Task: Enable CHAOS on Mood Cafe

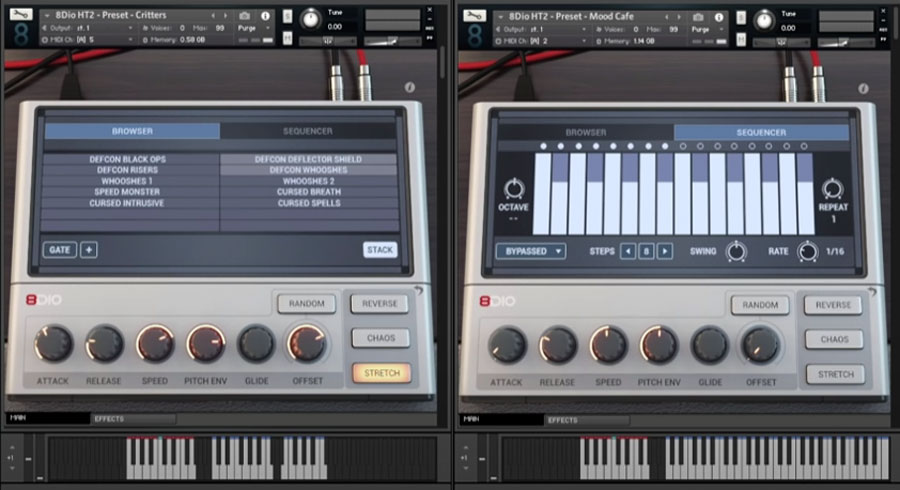Action: (834, 339)
